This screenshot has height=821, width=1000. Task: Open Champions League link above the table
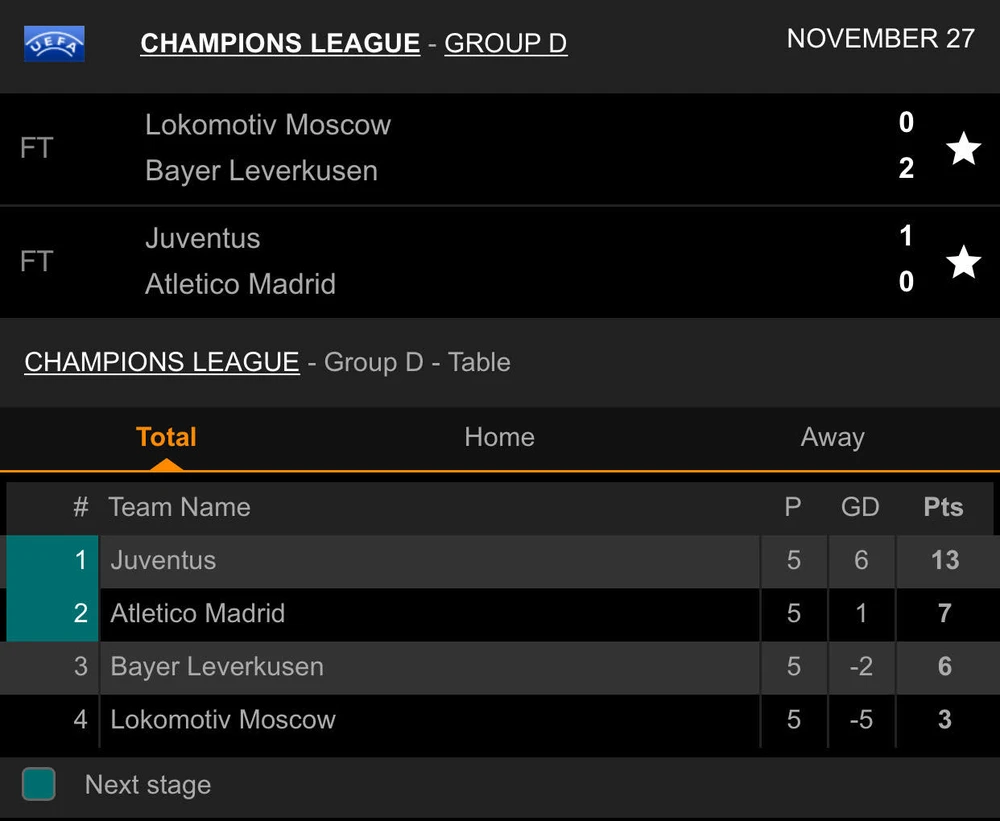pyautogui.click(x=161, y=362)
